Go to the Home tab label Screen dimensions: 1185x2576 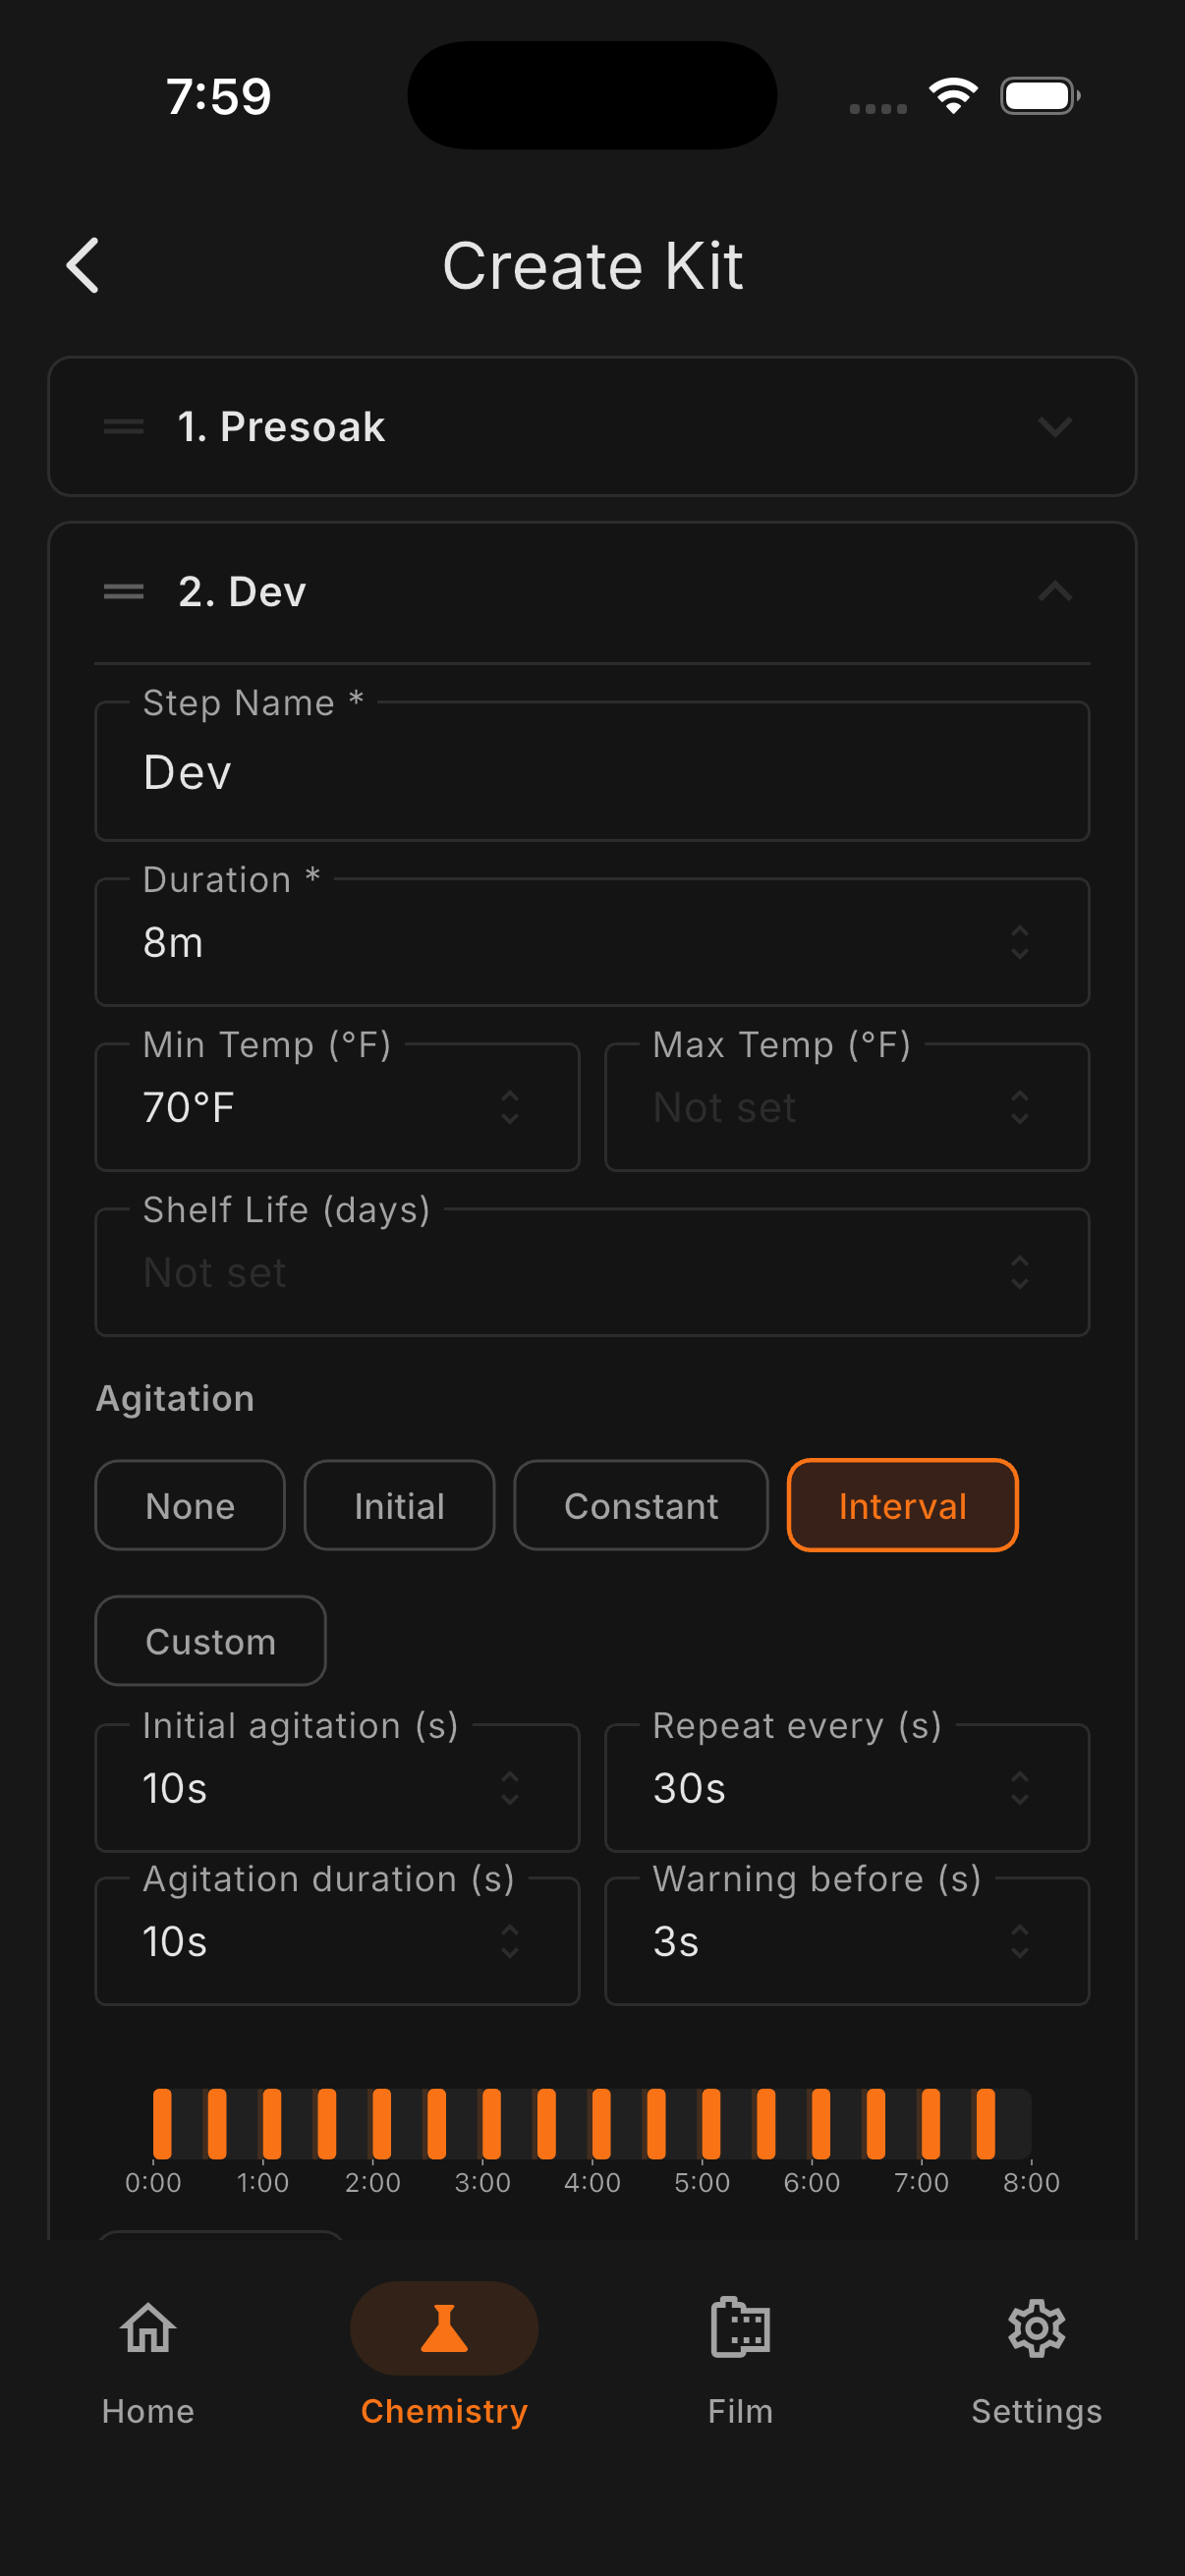coord(148,2411)
